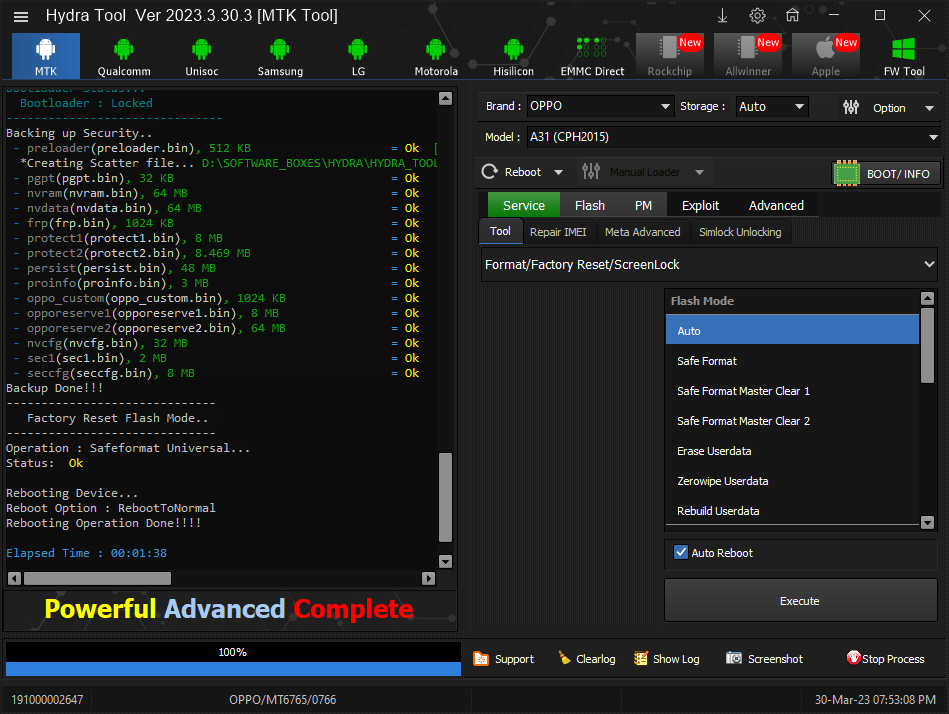Select Safe Format Master Clear 2

792,421
